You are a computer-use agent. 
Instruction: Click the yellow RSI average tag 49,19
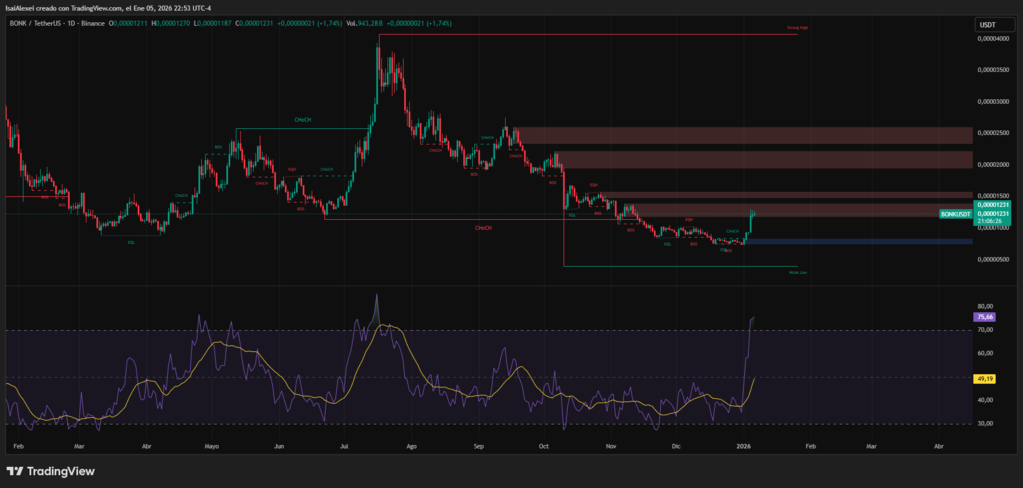point(985,379)
